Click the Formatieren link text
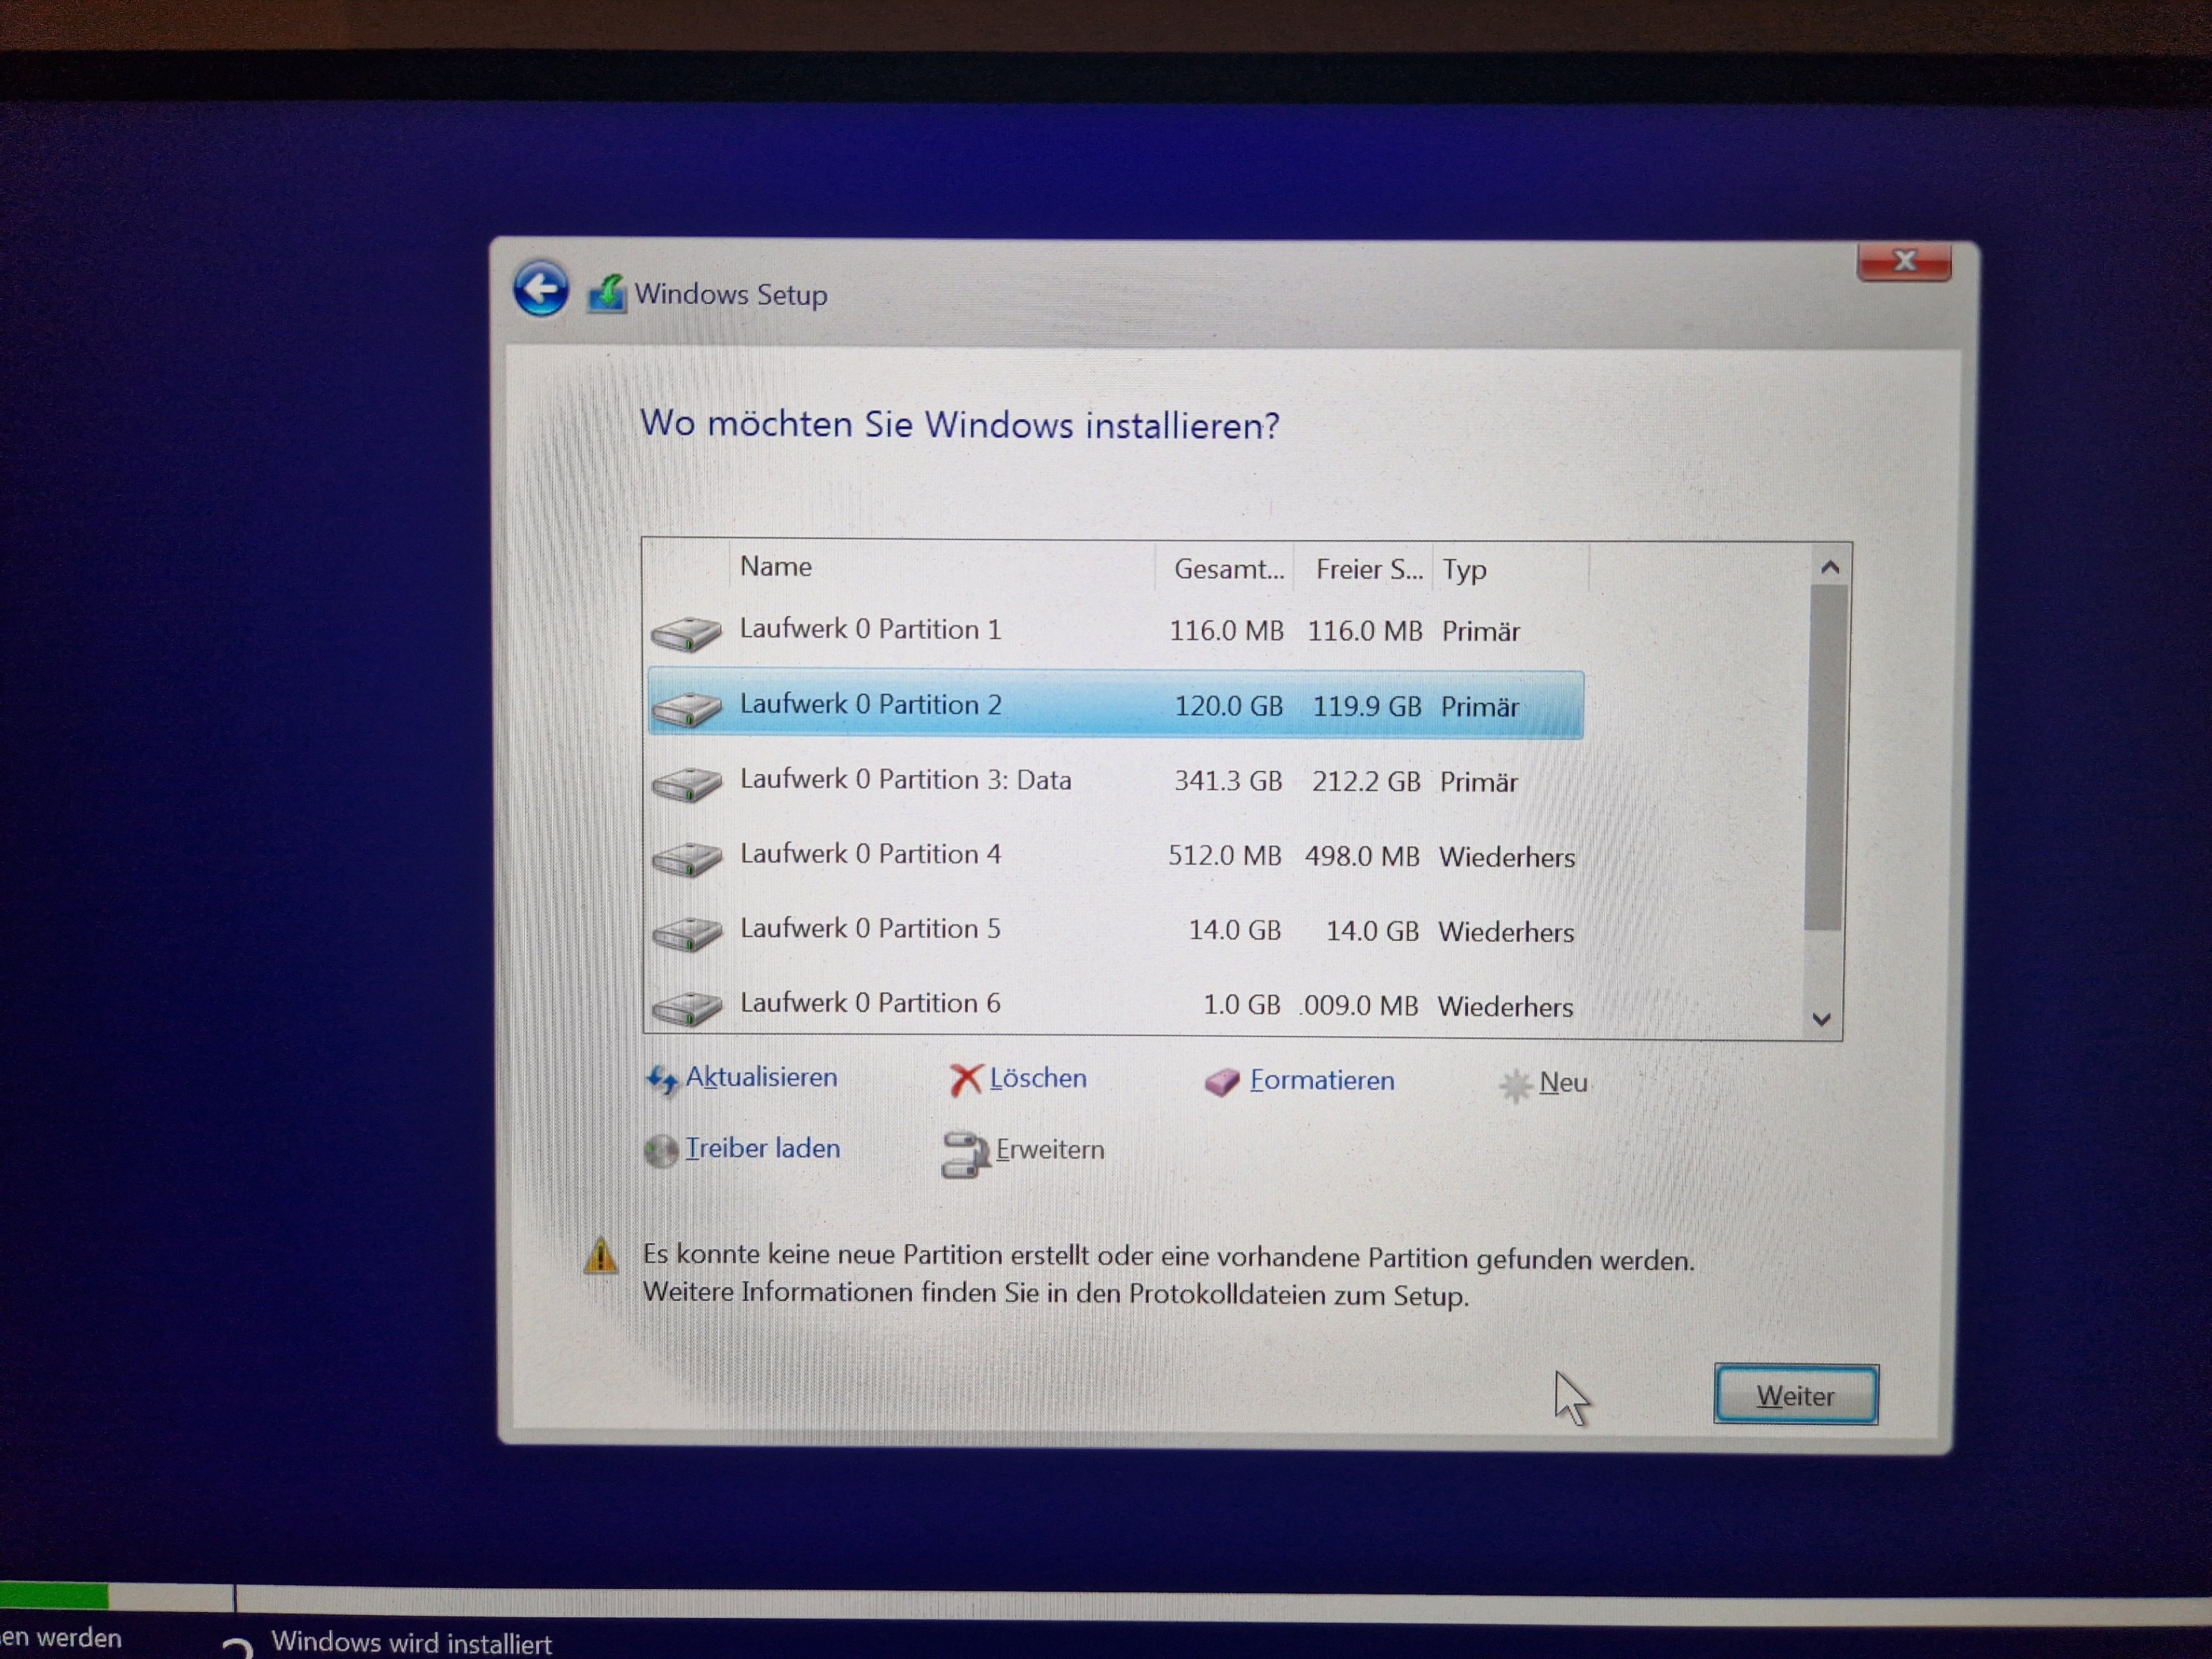The width and height of the screenshot is (2212, 1659). point(1321,1081)
